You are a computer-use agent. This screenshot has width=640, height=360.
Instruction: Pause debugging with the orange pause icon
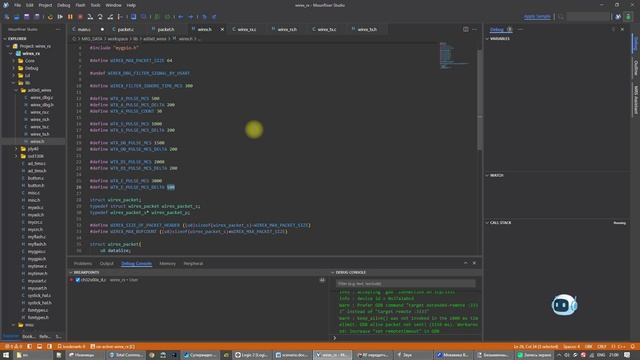[70, 17]
